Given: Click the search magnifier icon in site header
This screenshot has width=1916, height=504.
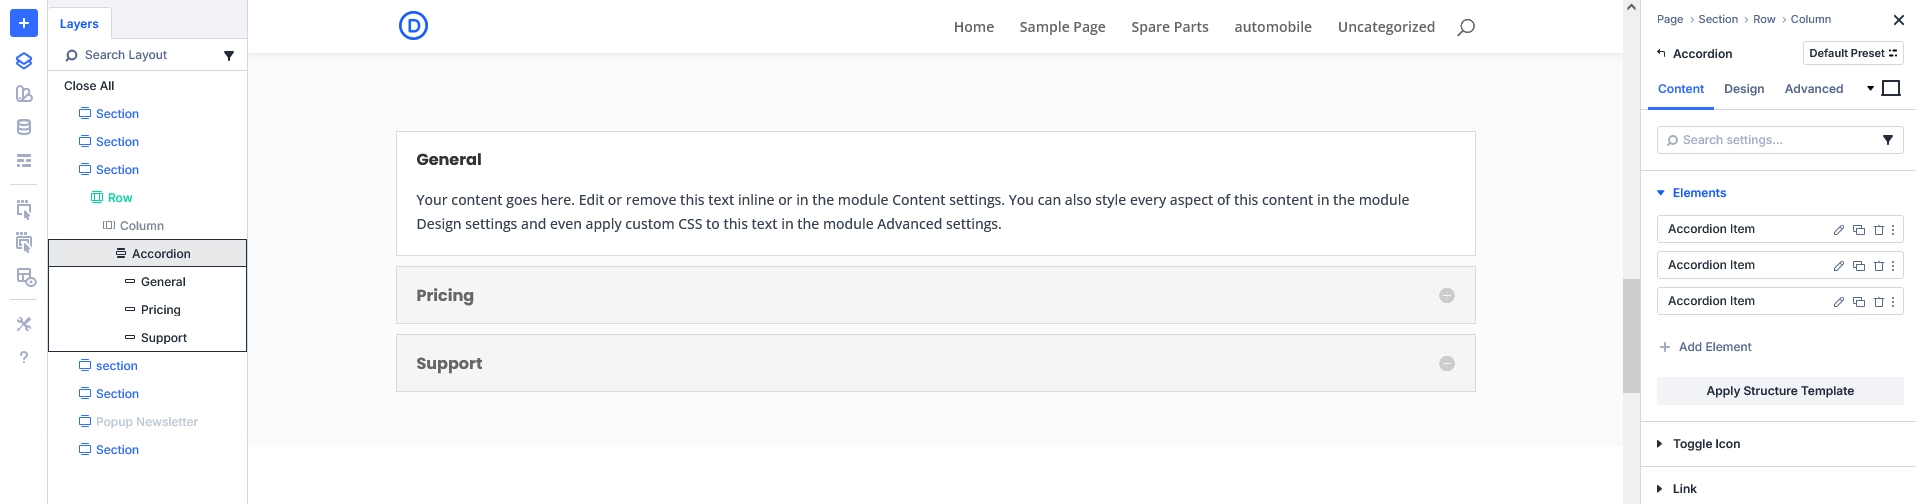Looking at the screenshot, I should pyautogui.click(x=1465, y=27).
